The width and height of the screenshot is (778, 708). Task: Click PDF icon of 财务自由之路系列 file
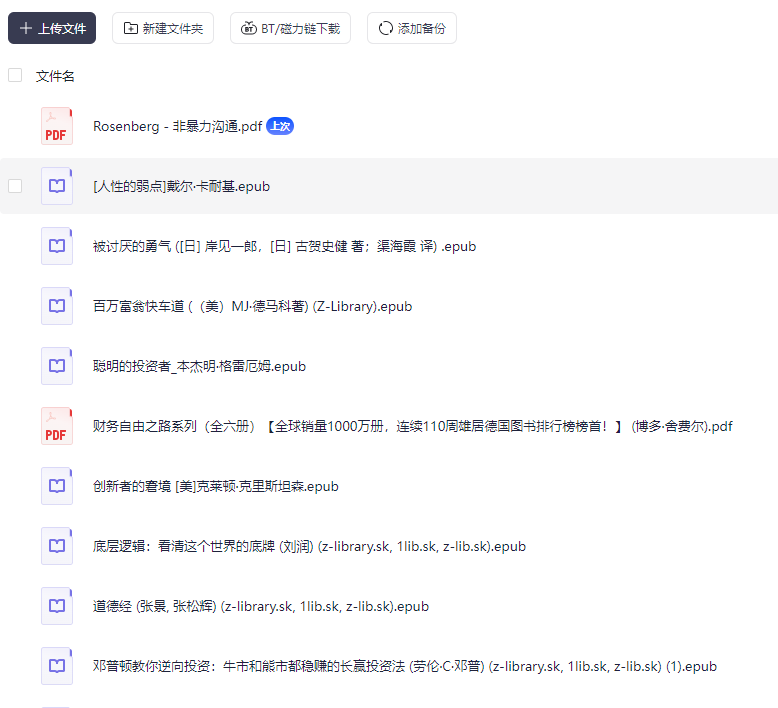coord(57,426)
